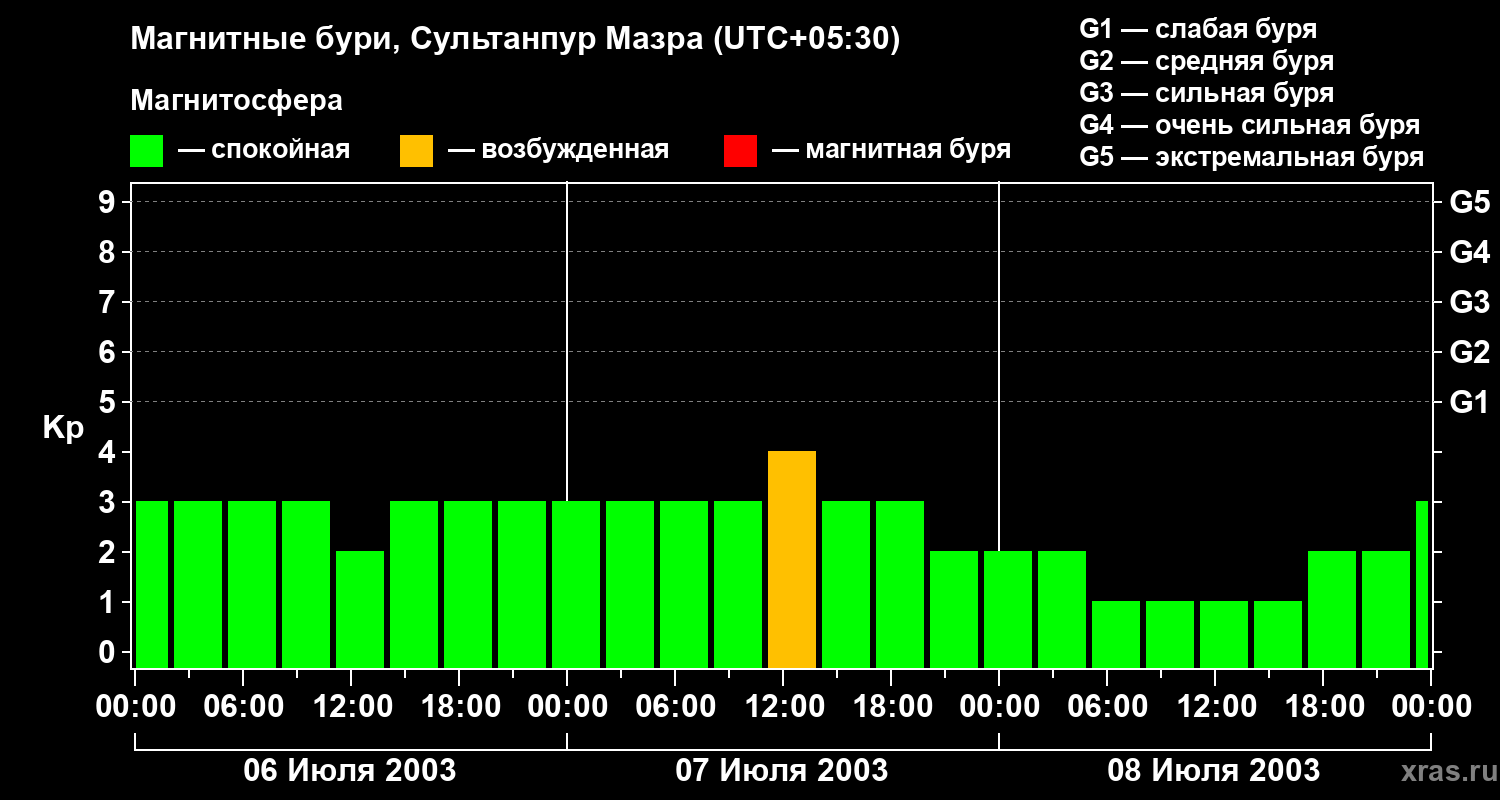Click the 'G1' label on the right axis
The width and height of the screenshot is (1500, 800).
coord(1470,403)
